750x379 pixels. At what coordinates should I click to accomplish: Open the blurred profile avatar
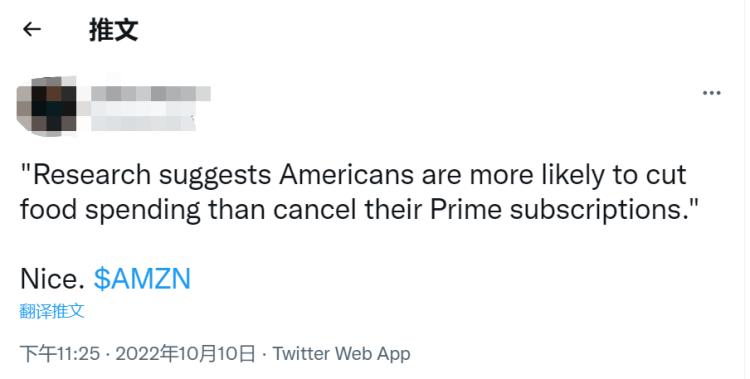point(46,106)
